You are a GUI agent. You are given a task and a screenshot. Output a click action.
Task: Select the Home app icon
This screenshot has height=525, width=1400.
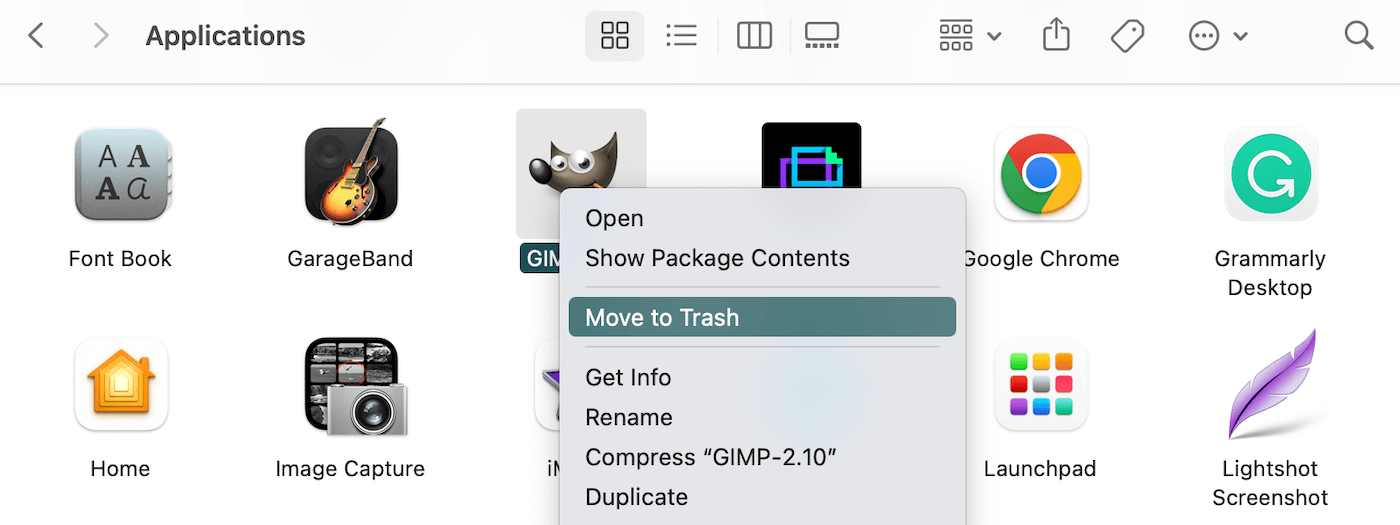(121, 384)
